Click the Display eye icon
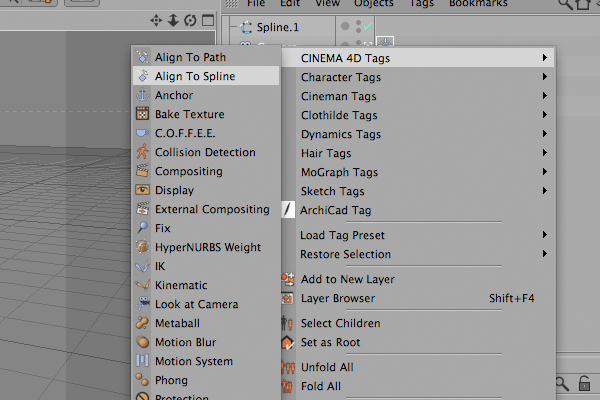 pos(142,189)
